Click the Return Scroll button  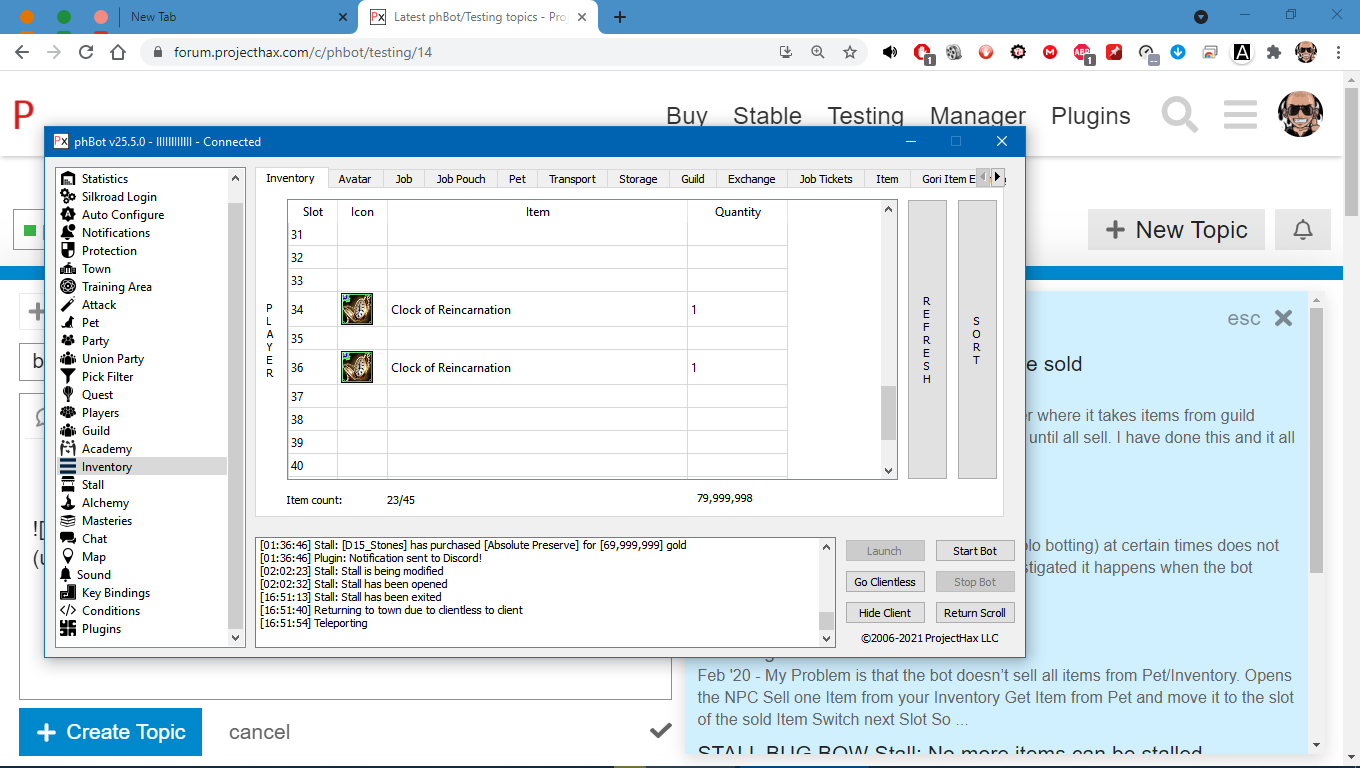(x=974, y=613)
